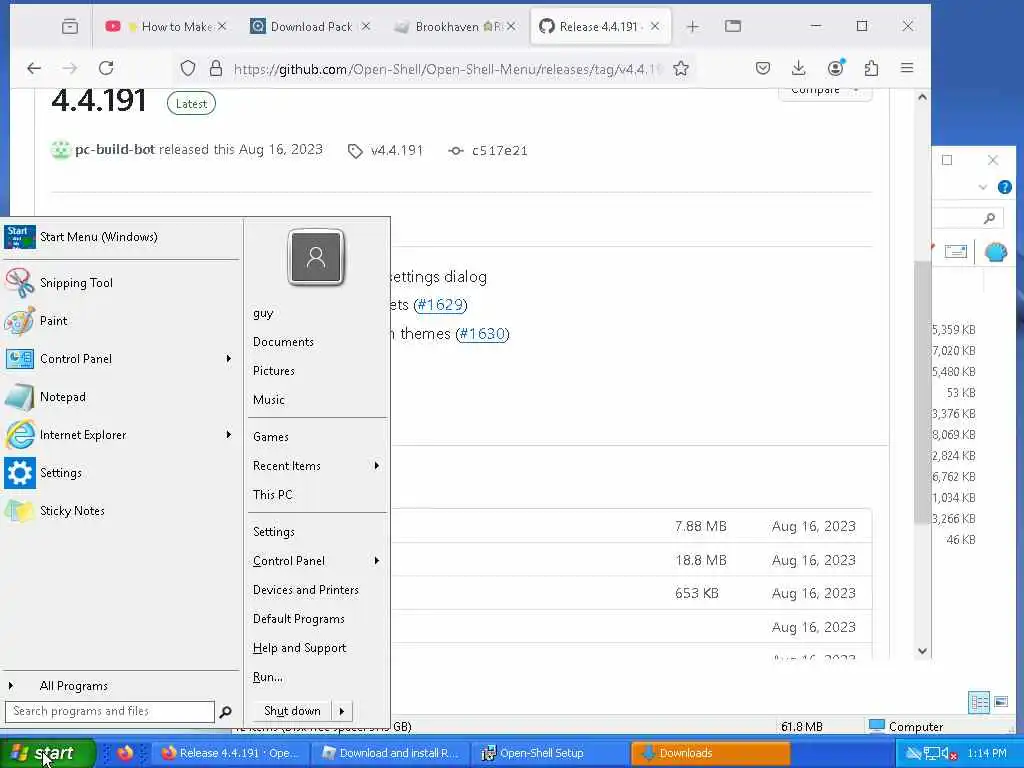Expand Internet Explorer submenu arrow
Image resolution: width=1024 pixels, height=768 pixels.
click(x=229, y=434)
